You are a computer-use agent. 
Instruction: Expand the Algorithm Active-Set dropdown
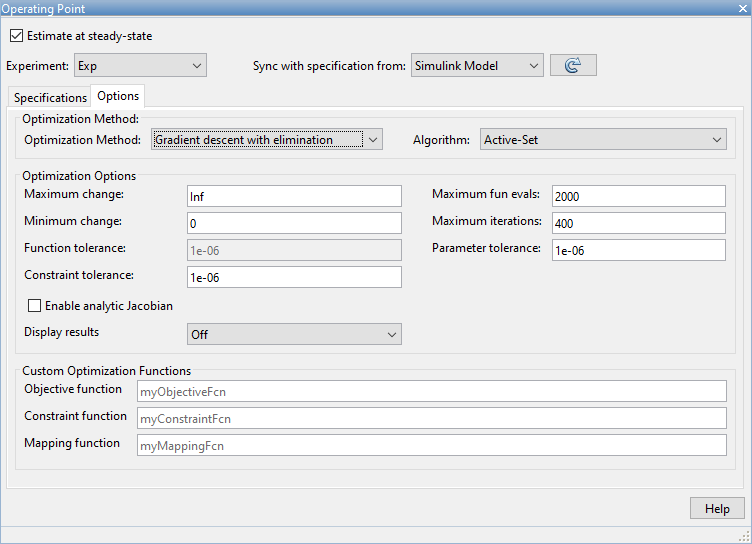pos(603,140)
